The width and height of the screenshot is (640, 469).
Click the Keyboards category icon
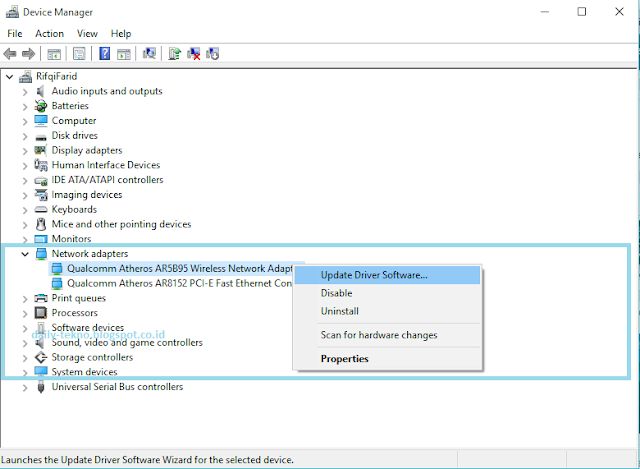(x=41, y=210)
